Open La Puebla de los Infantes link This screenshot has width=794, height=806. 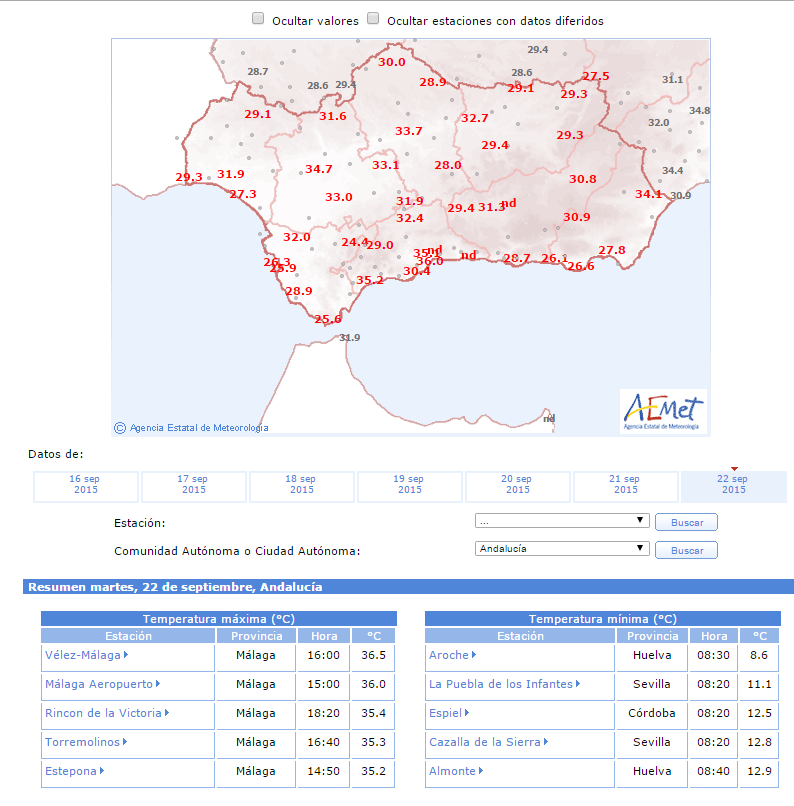(x=500, y=684)
